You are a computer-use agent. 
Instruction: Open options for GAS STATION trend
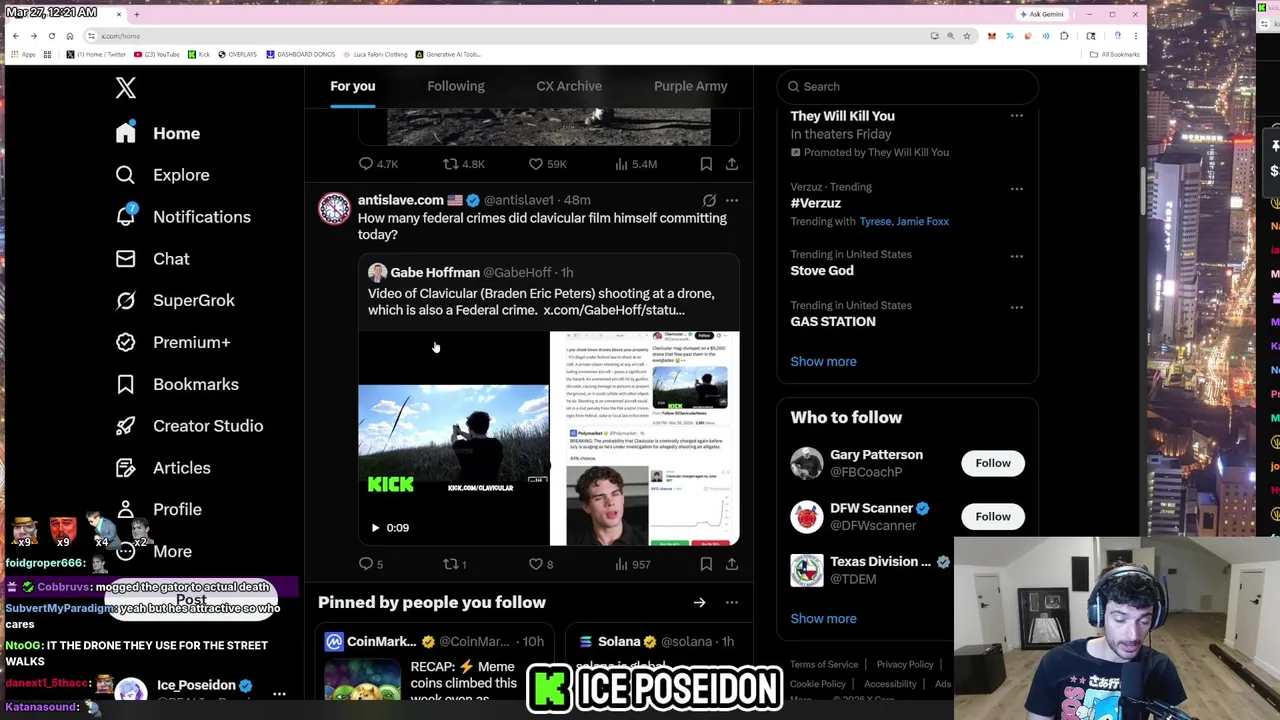[1017, 306]
